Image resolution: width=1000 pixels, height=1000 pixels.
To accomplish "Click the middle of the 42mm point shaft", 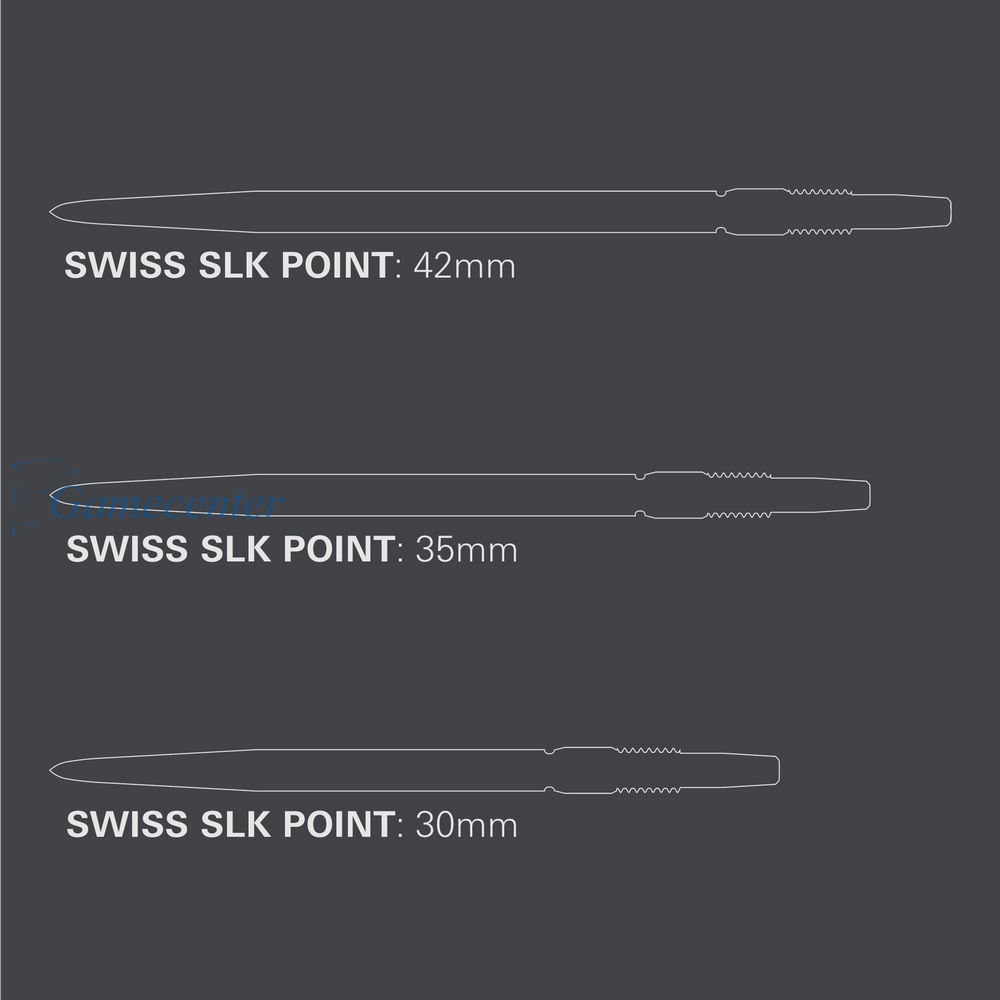I will [x=400, y=211].
